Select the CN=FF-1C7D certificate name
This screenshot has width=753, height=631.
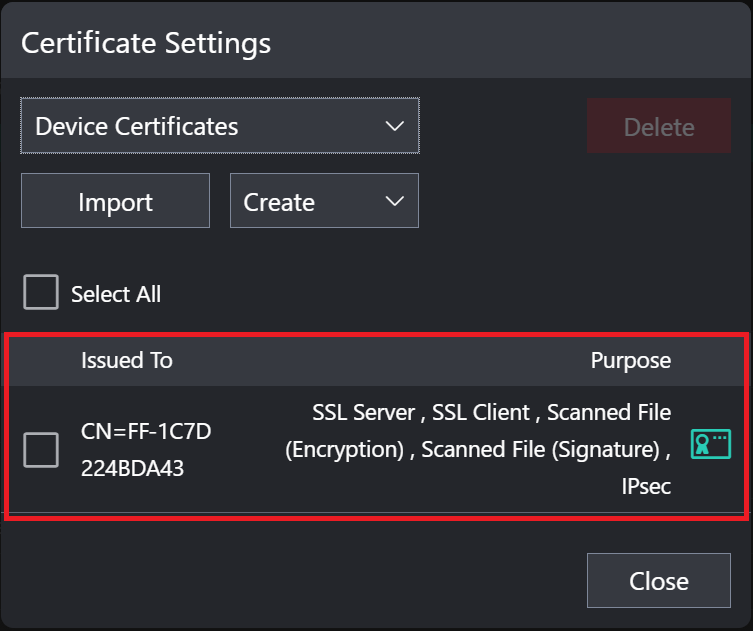146,431
